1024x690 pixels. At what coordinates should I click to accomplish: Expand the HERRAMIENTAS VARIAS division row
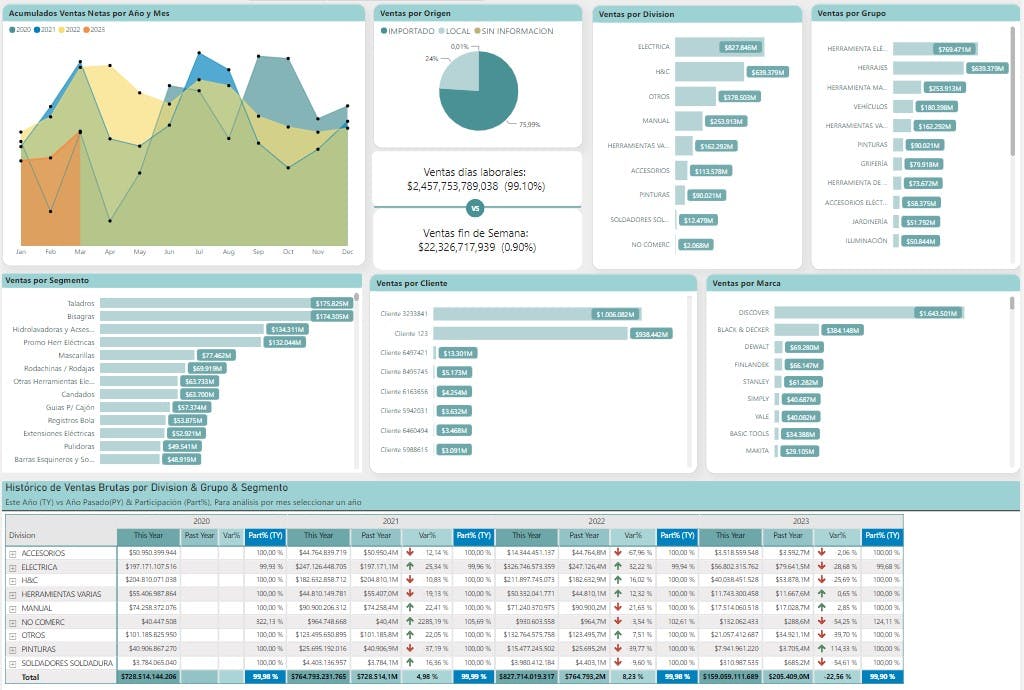tap(13, 595)
